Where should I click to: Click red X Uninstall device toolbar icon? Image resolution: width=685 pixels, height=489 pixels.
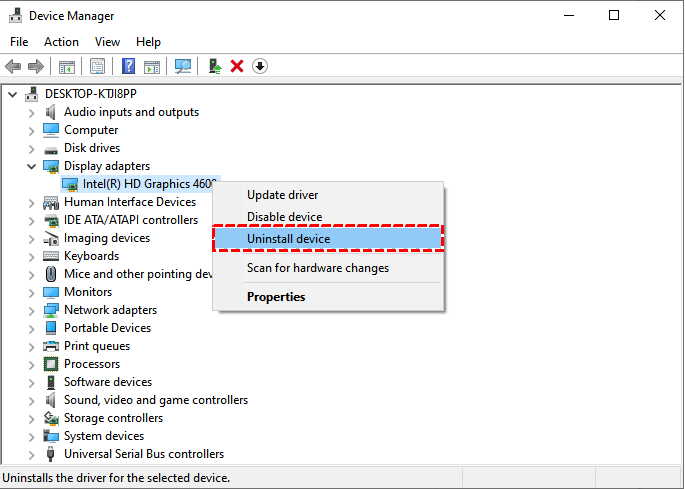[237, 66]
